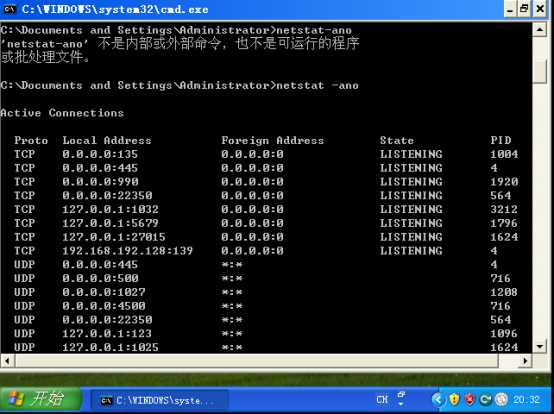Viewport: 554px width, 414px height.
Task: Click local address 0.0.0.0:990
Action: [100, 182]
